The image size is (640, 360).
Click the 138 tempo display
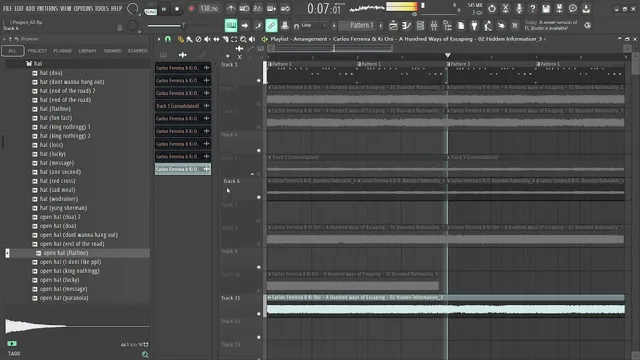pos(209,9)
